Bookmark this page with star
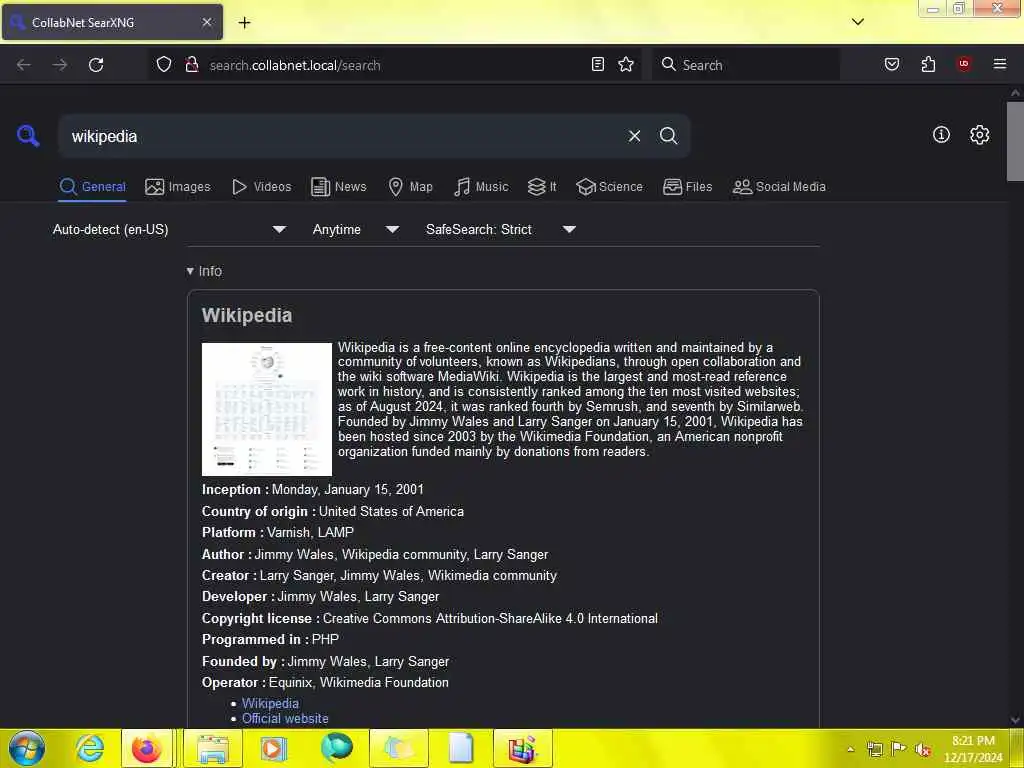This screenshot has width=1024, height=768. tap(626, 64)
